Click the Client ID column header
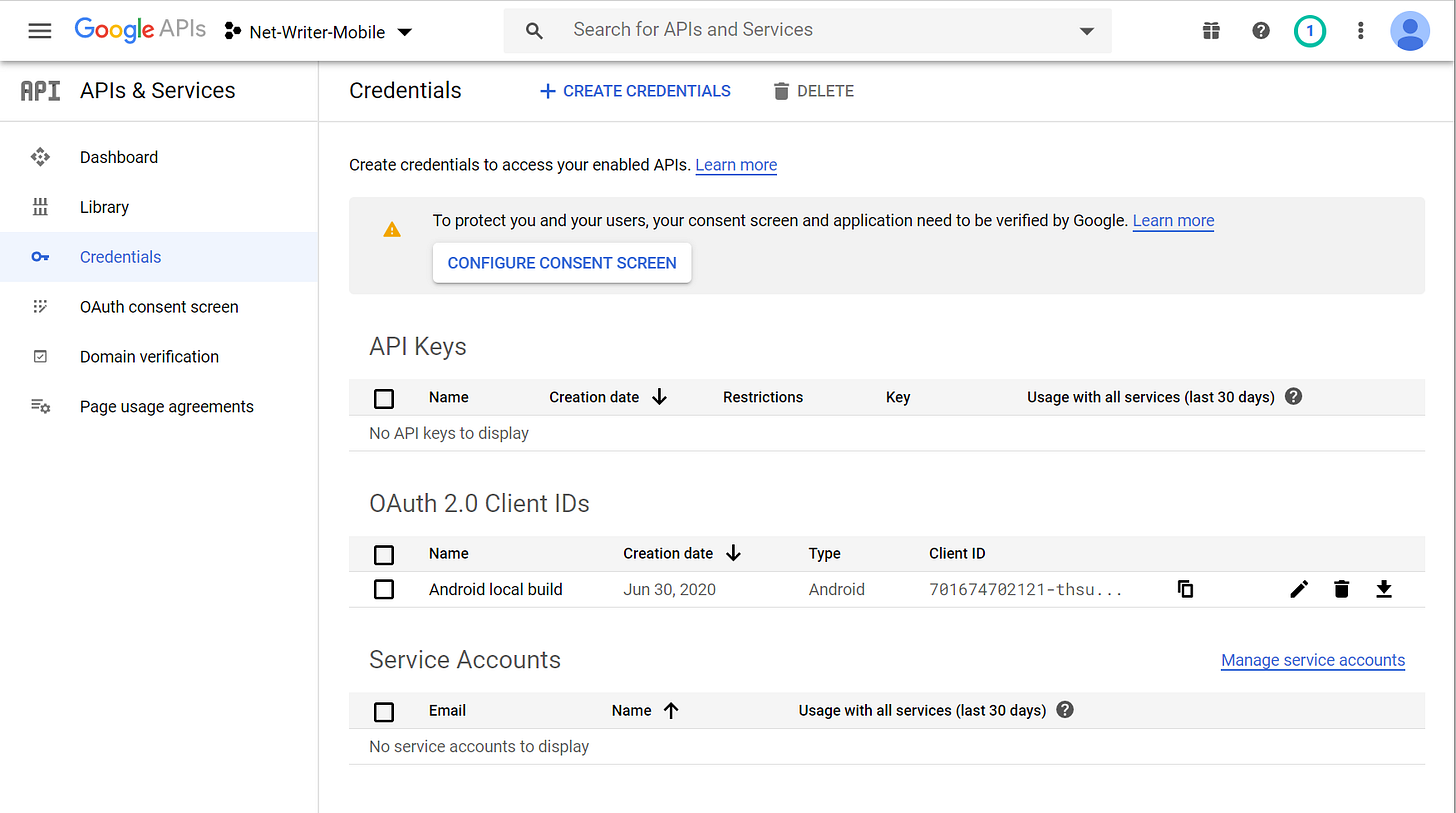1456x813 pixels. click(957, 553)
